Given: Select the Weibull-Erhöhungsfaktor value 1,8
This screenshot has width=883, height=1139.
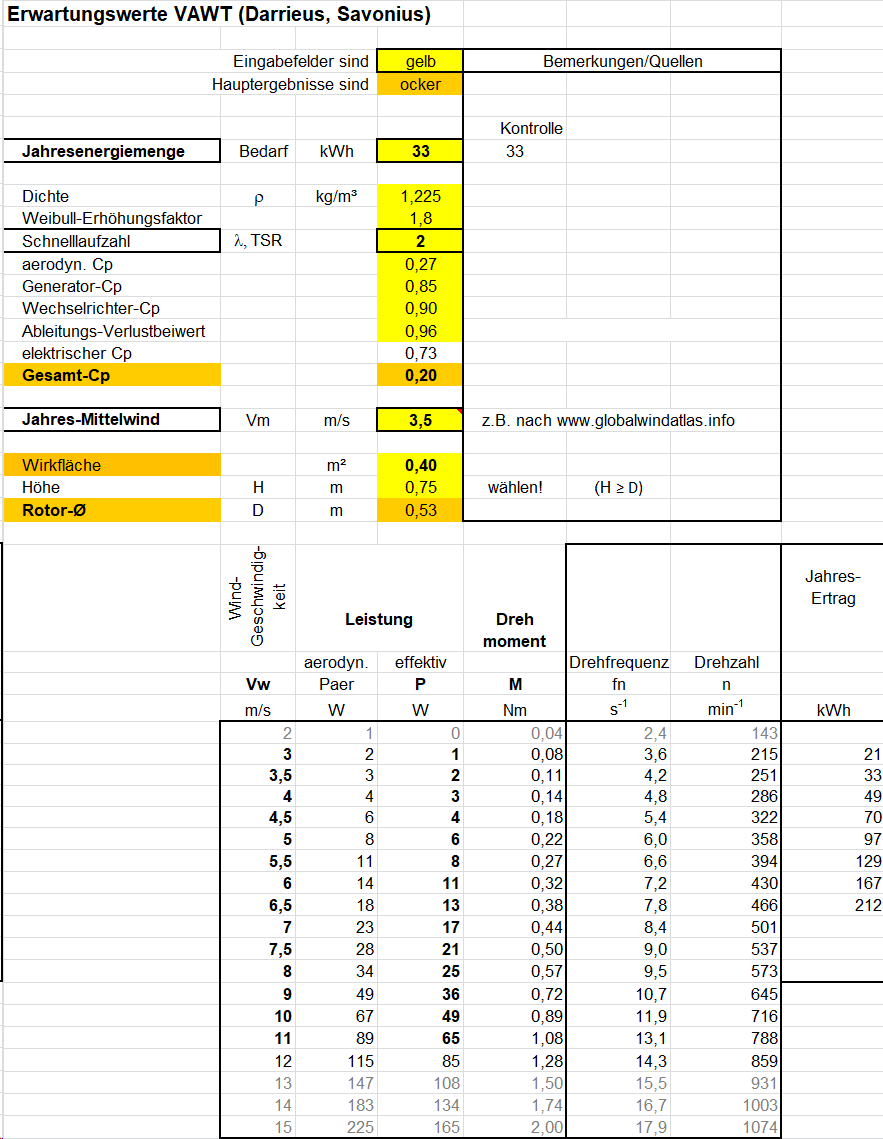Looking at the screenshot, I should pos(420,218).
